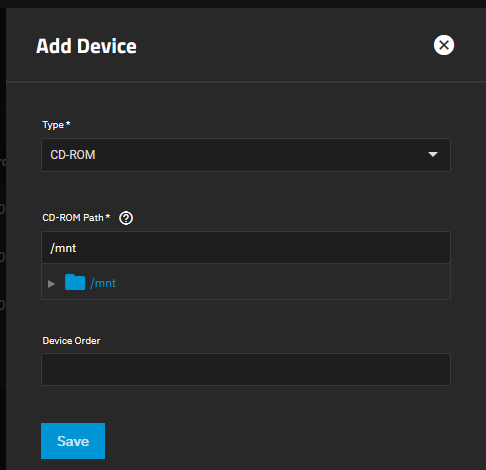Click the Device Order label
Image resolution: width=486 pixels, height=470 pixels.
click(71, 341)
